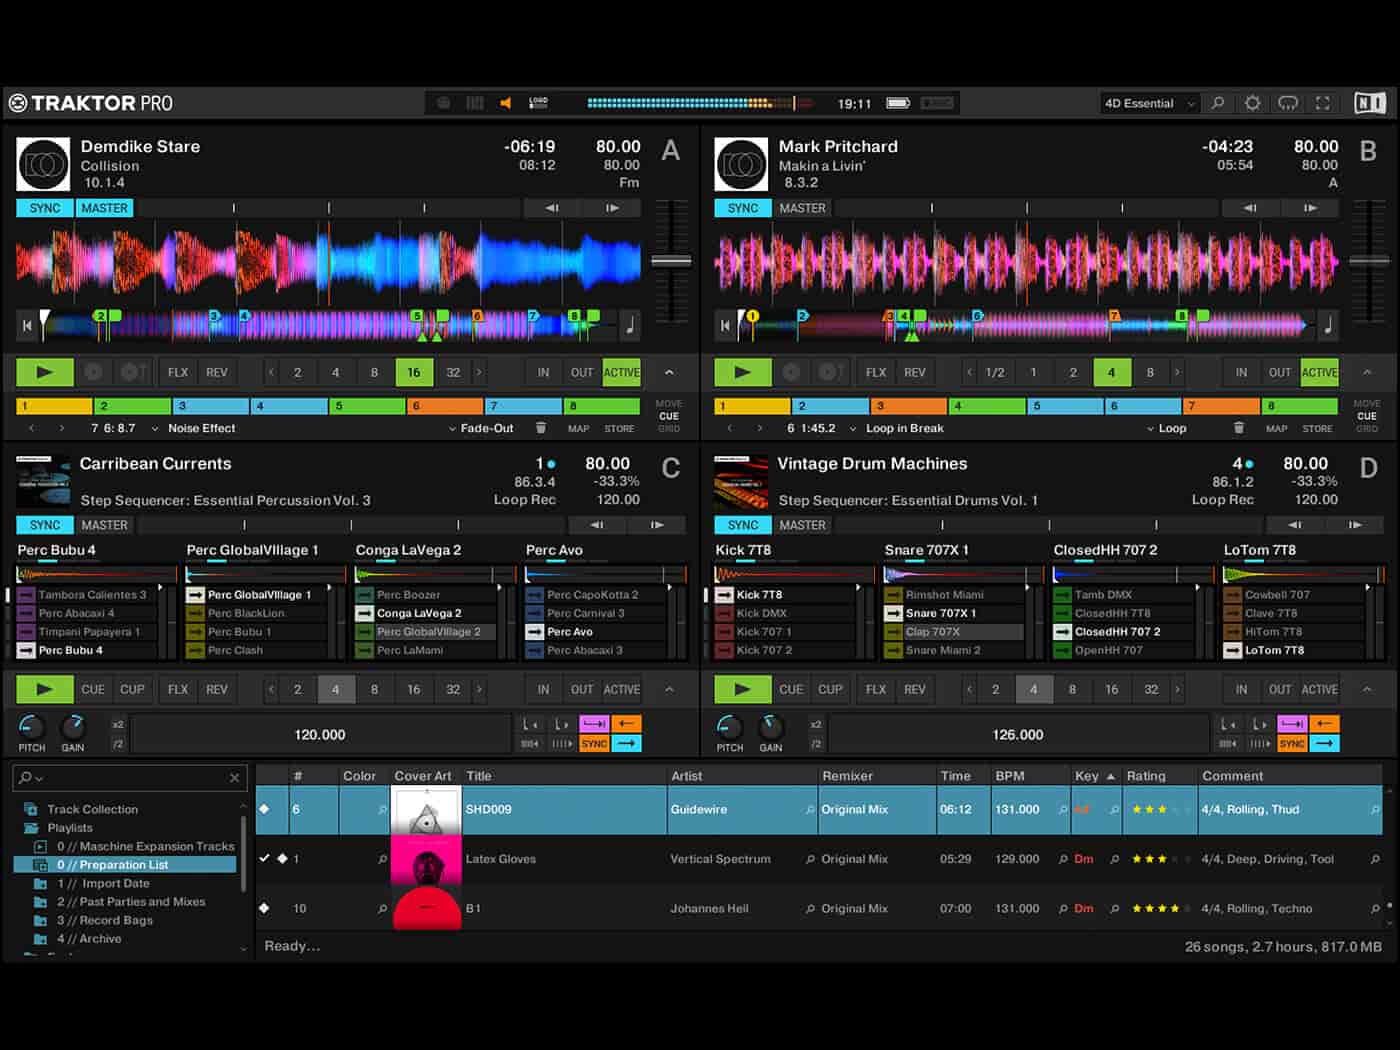Image resolution: width=1400 pixels, height=1050 pixels.
Task: Click the trash icon next to Fade-Out
Action: click(541, 428)
